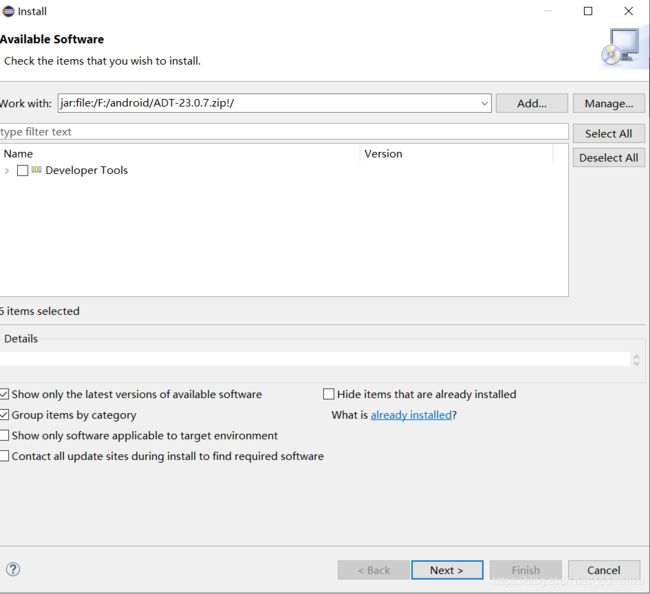The height and width of the screenshot is (594, 650).
Task: Click the Version column header
Action: point(456,154)
